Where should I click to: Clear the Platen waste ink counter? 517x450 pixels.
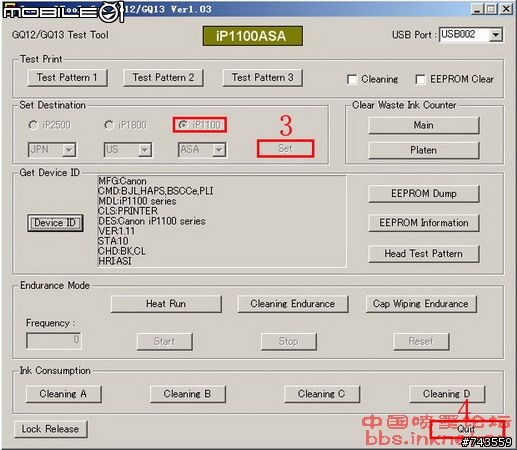[x=424, y=150]
